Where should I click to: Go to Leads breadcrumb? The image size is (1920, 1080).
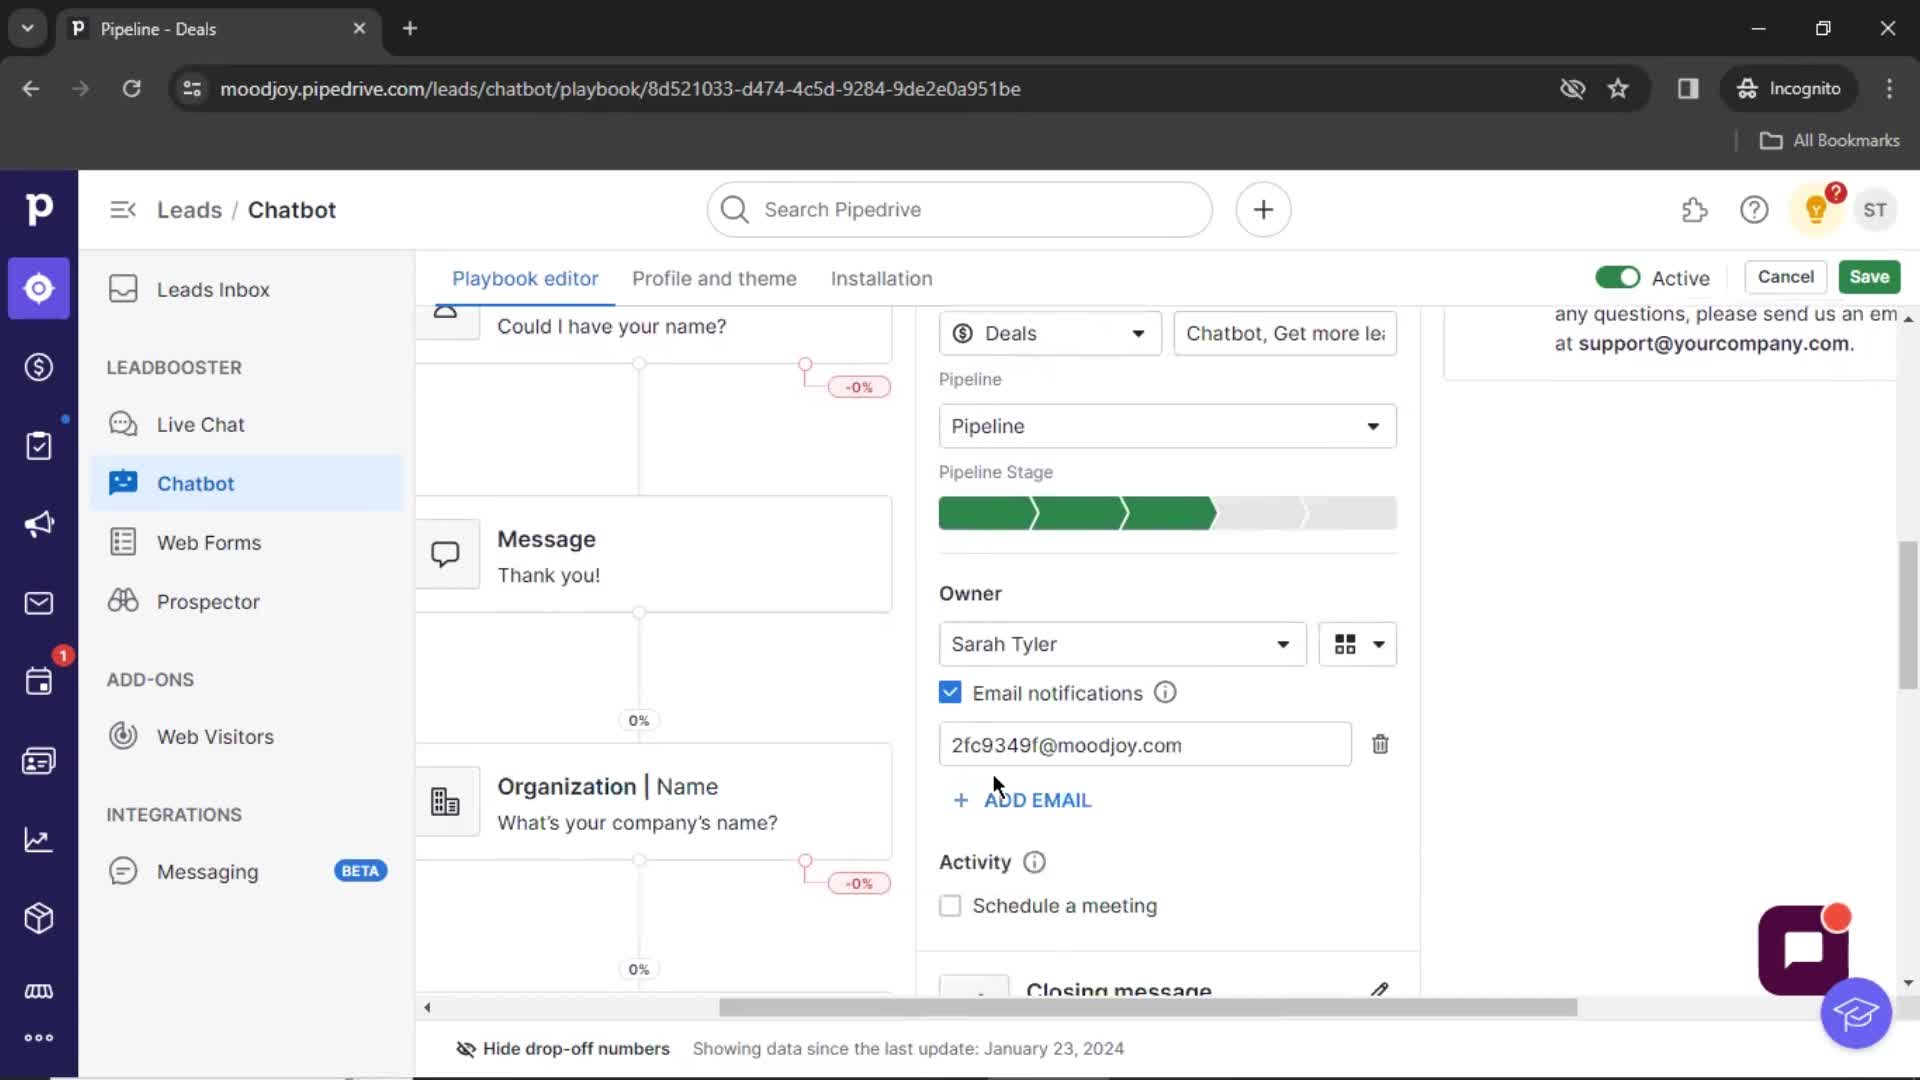[189, 210]
